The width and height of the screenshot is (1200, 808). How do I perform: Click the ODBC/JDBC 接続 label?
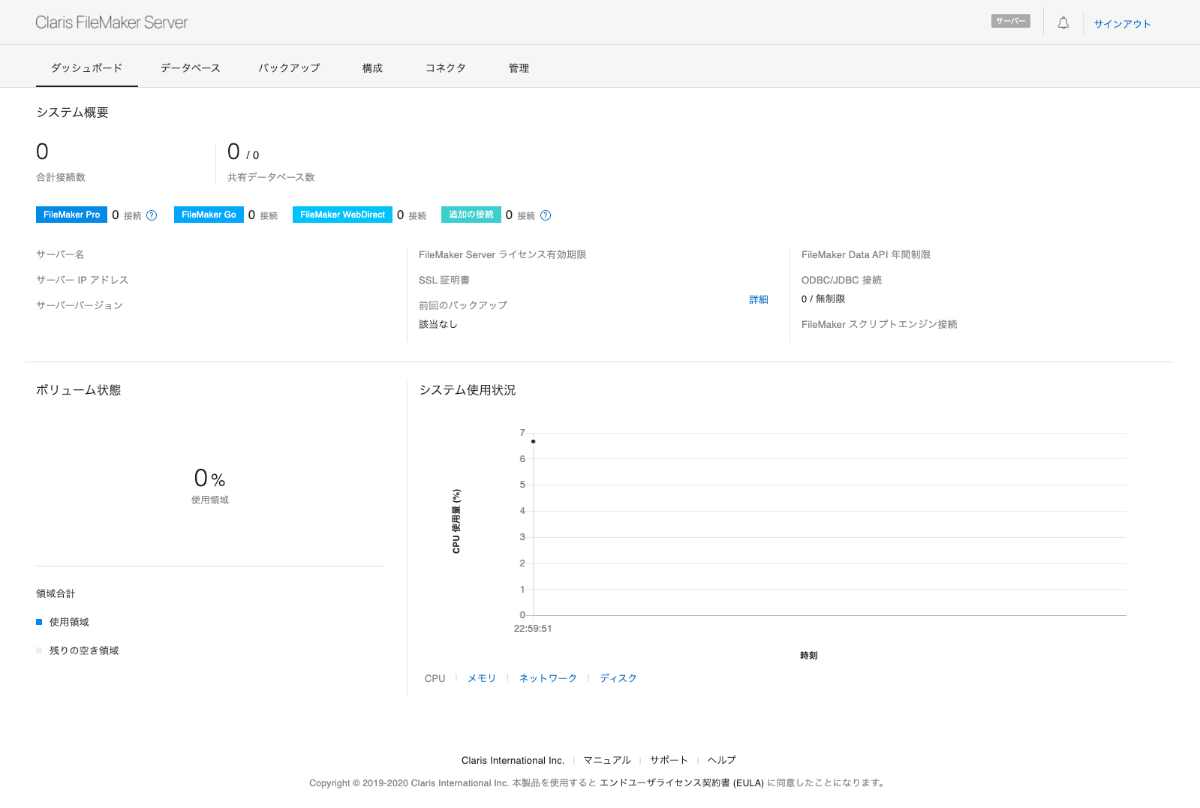[x=841, y=280]
